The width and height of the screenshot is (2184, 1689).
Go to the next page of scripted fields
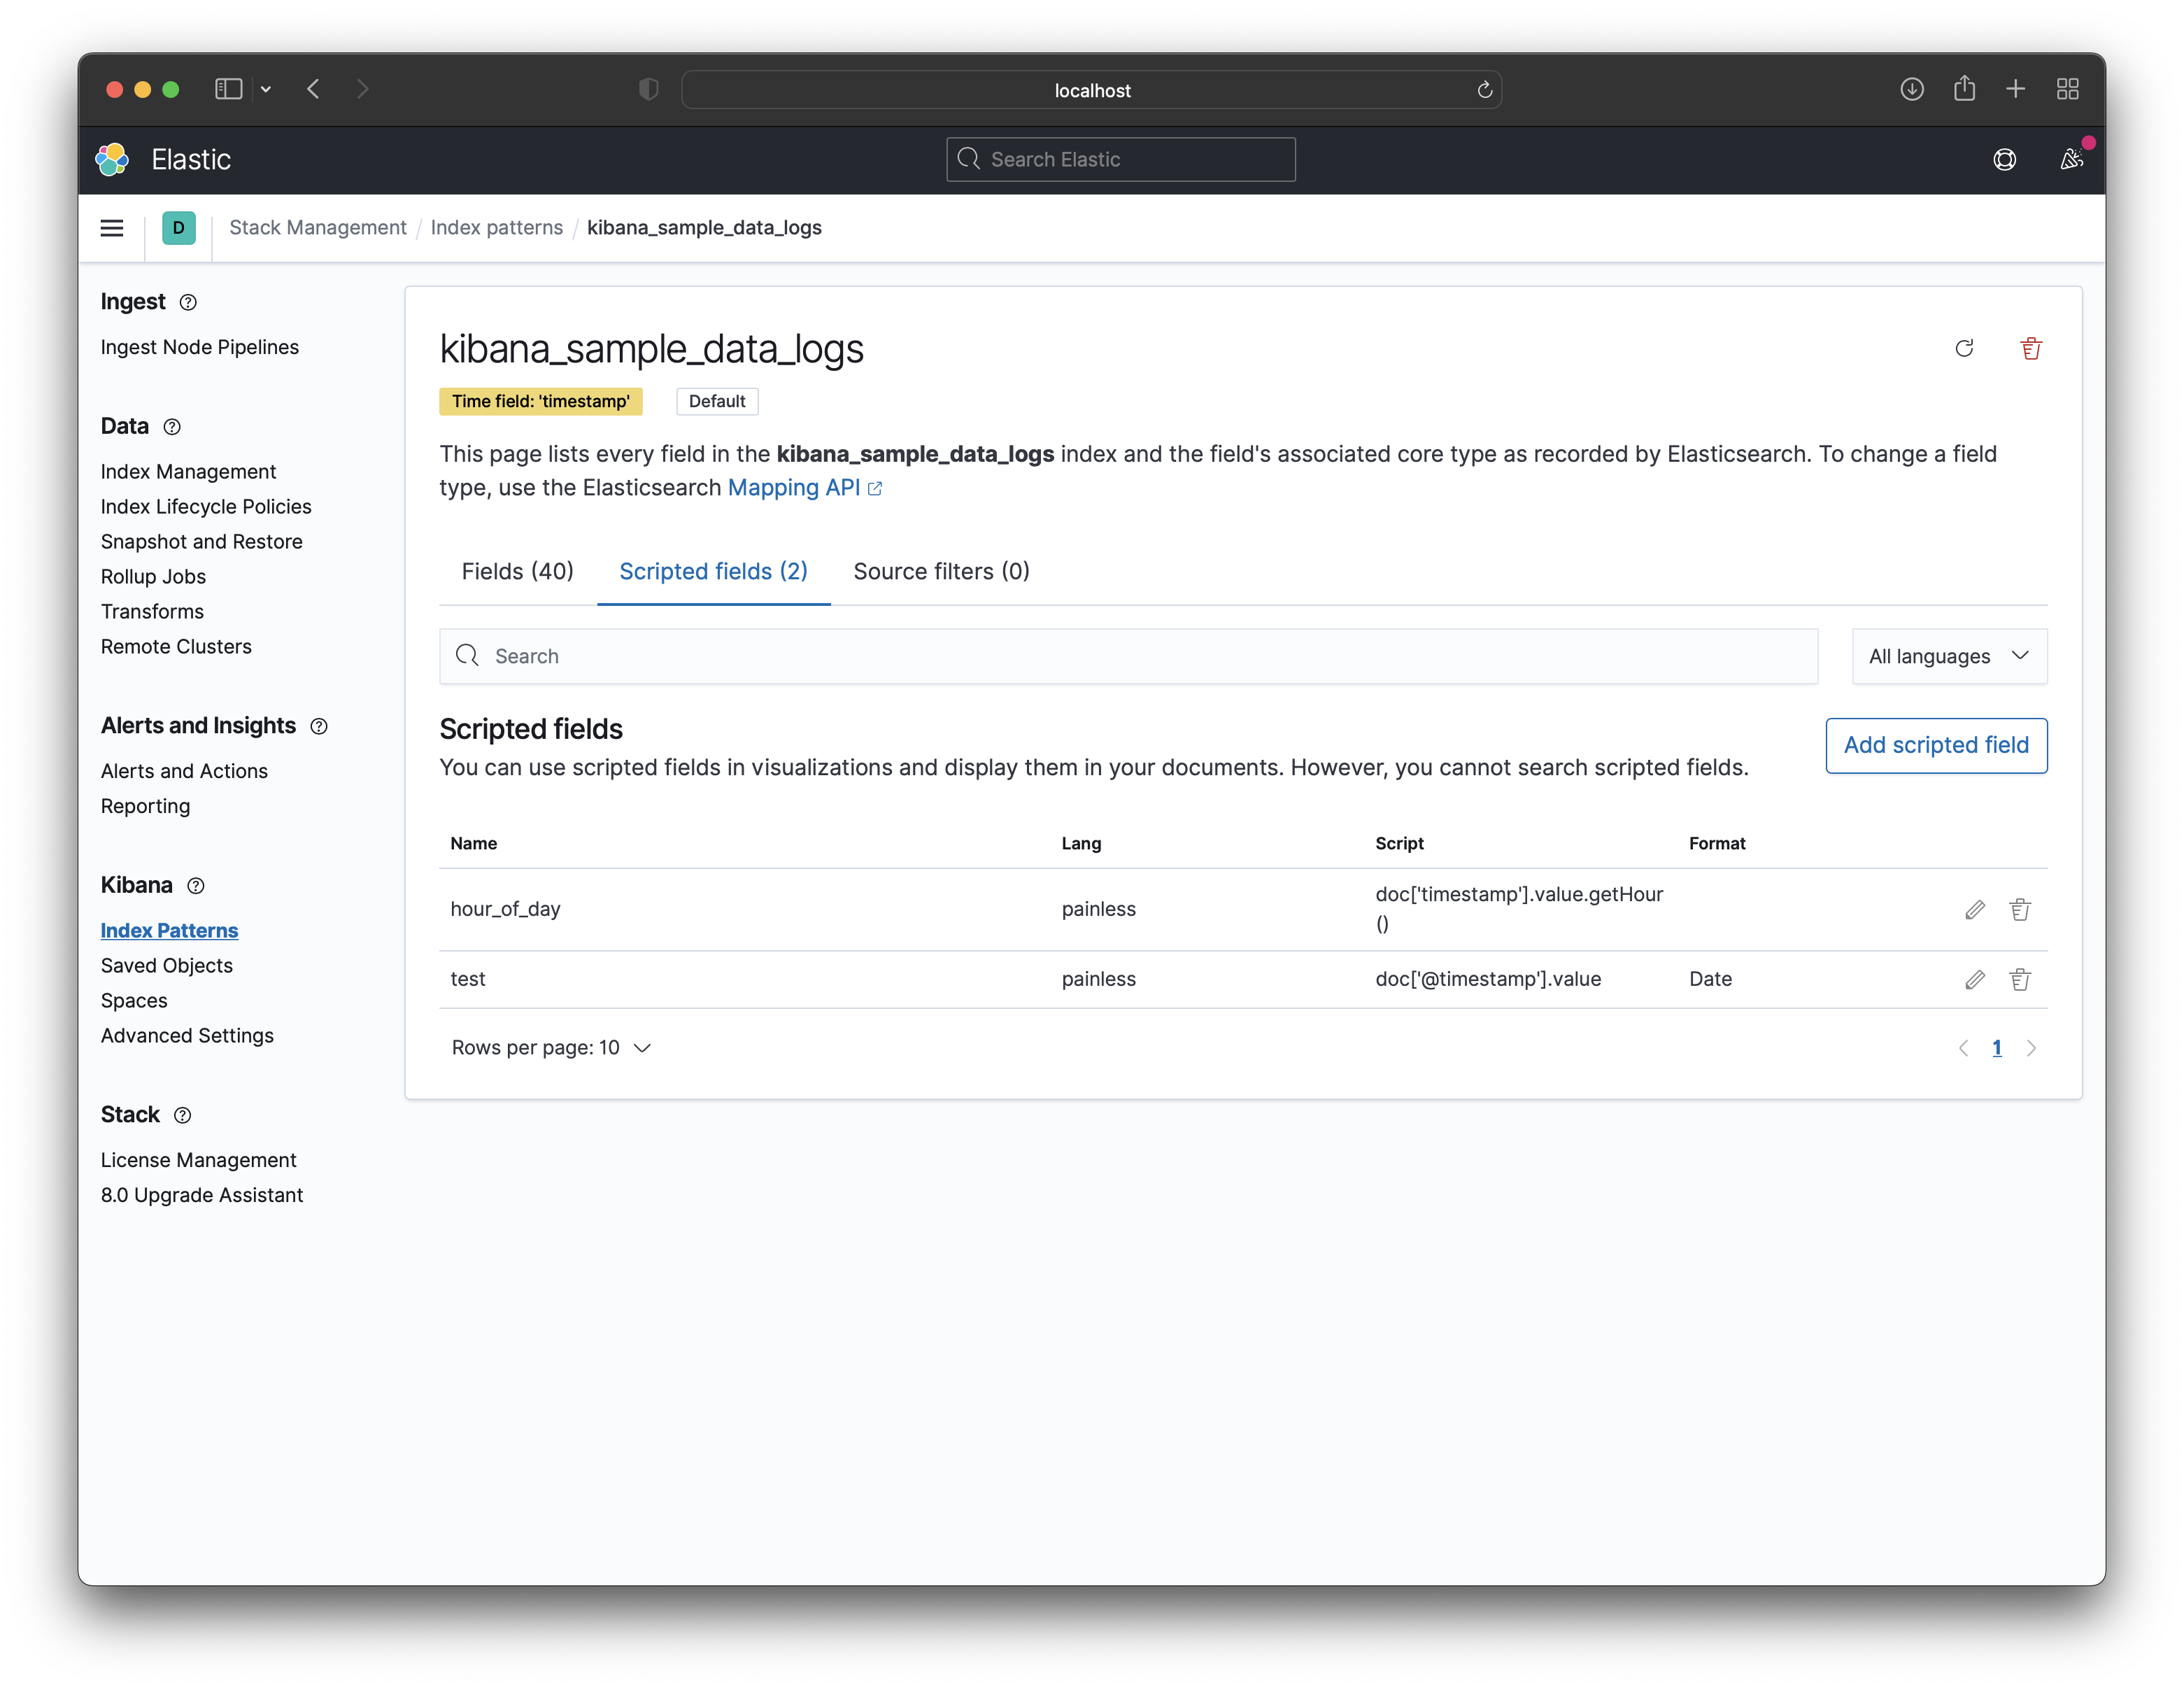pyautogui.click(x=2031, y=1048)
